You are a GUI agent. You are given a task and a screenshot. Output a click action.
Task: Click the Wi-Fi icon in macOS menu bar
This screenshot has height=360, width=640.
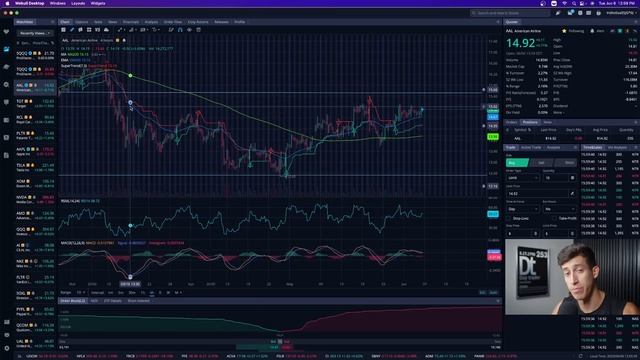(x=564, y=3)
